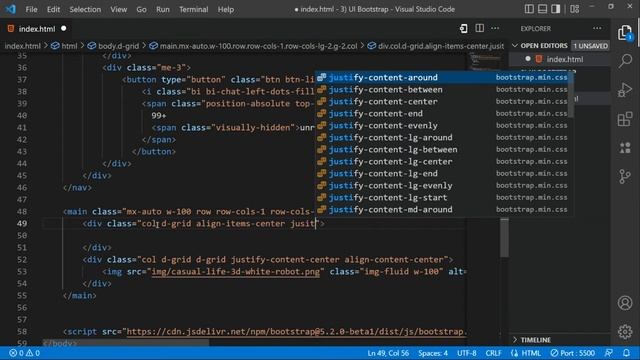This screenshot has width=640, height=360.
Task: Open the Edit menu
Action: click(x=53, y=9)
